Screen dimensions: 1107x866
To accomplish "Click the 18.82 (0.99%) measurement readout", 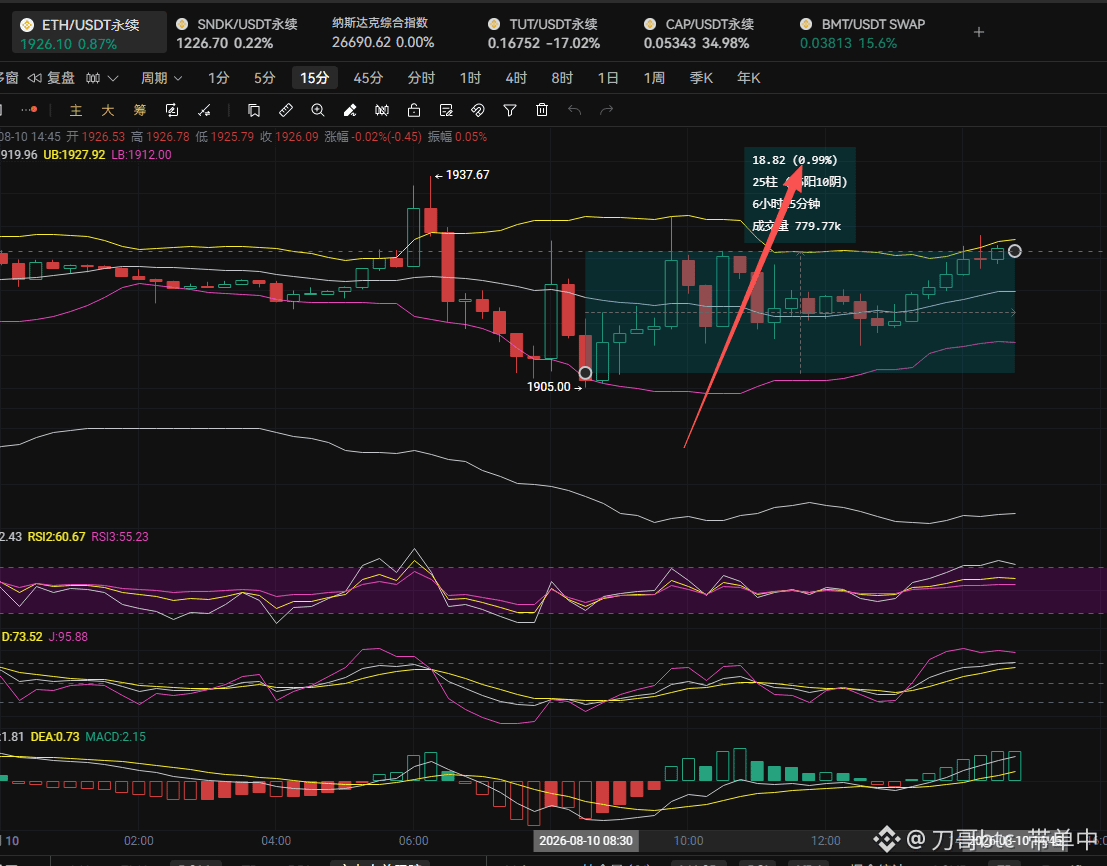I will click(x=795, y=160).
